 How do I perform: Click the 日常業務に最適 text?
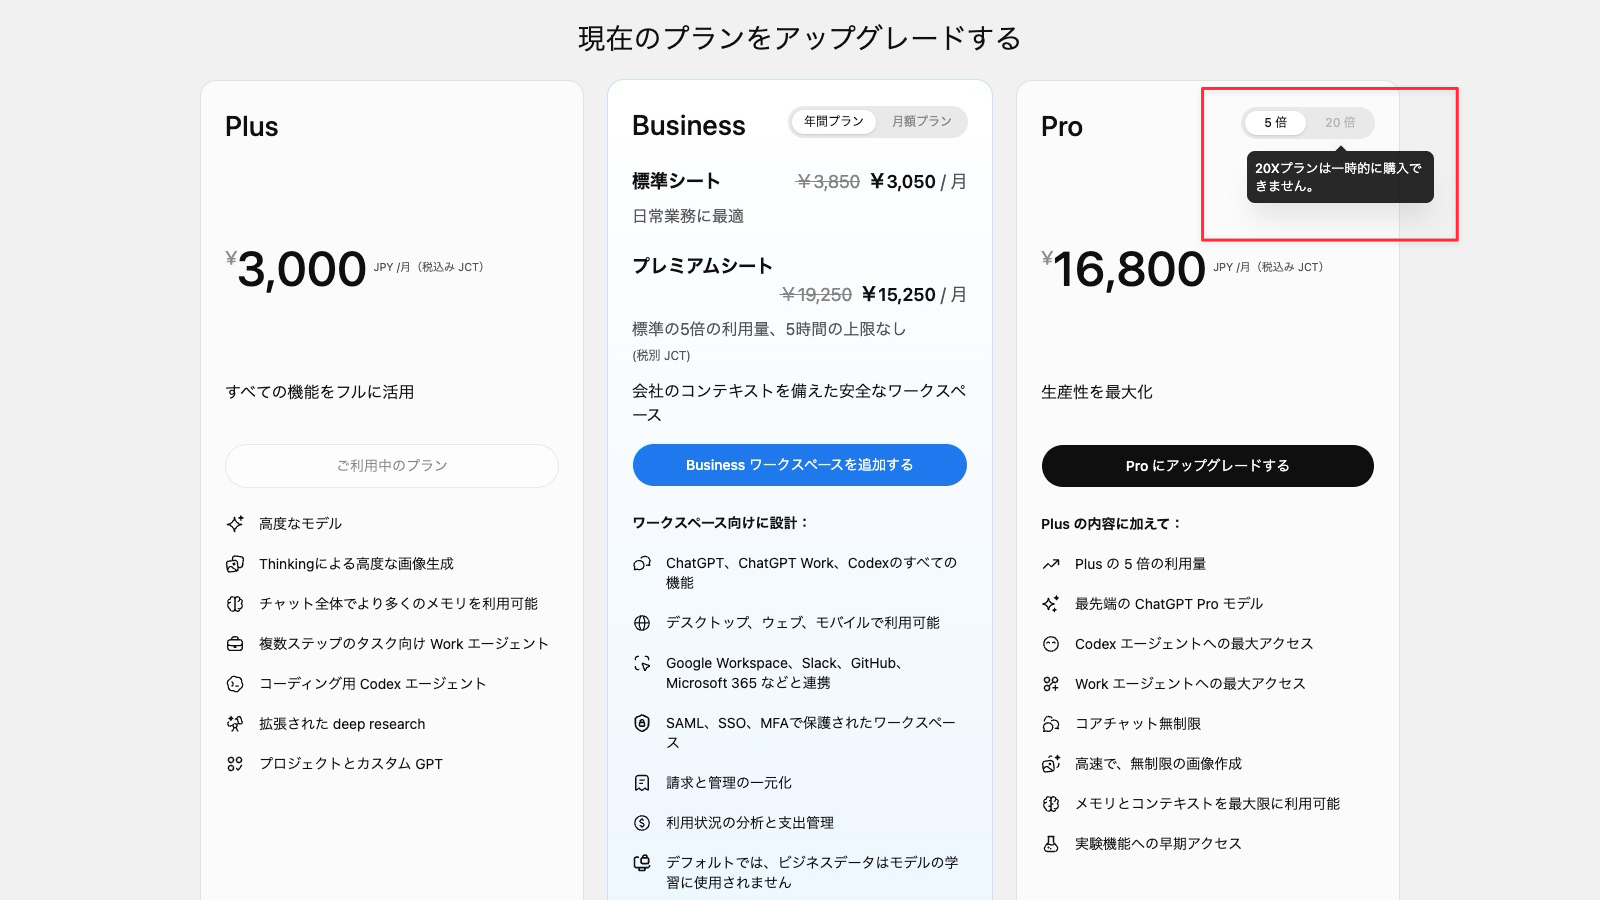[x=688, y=216]
